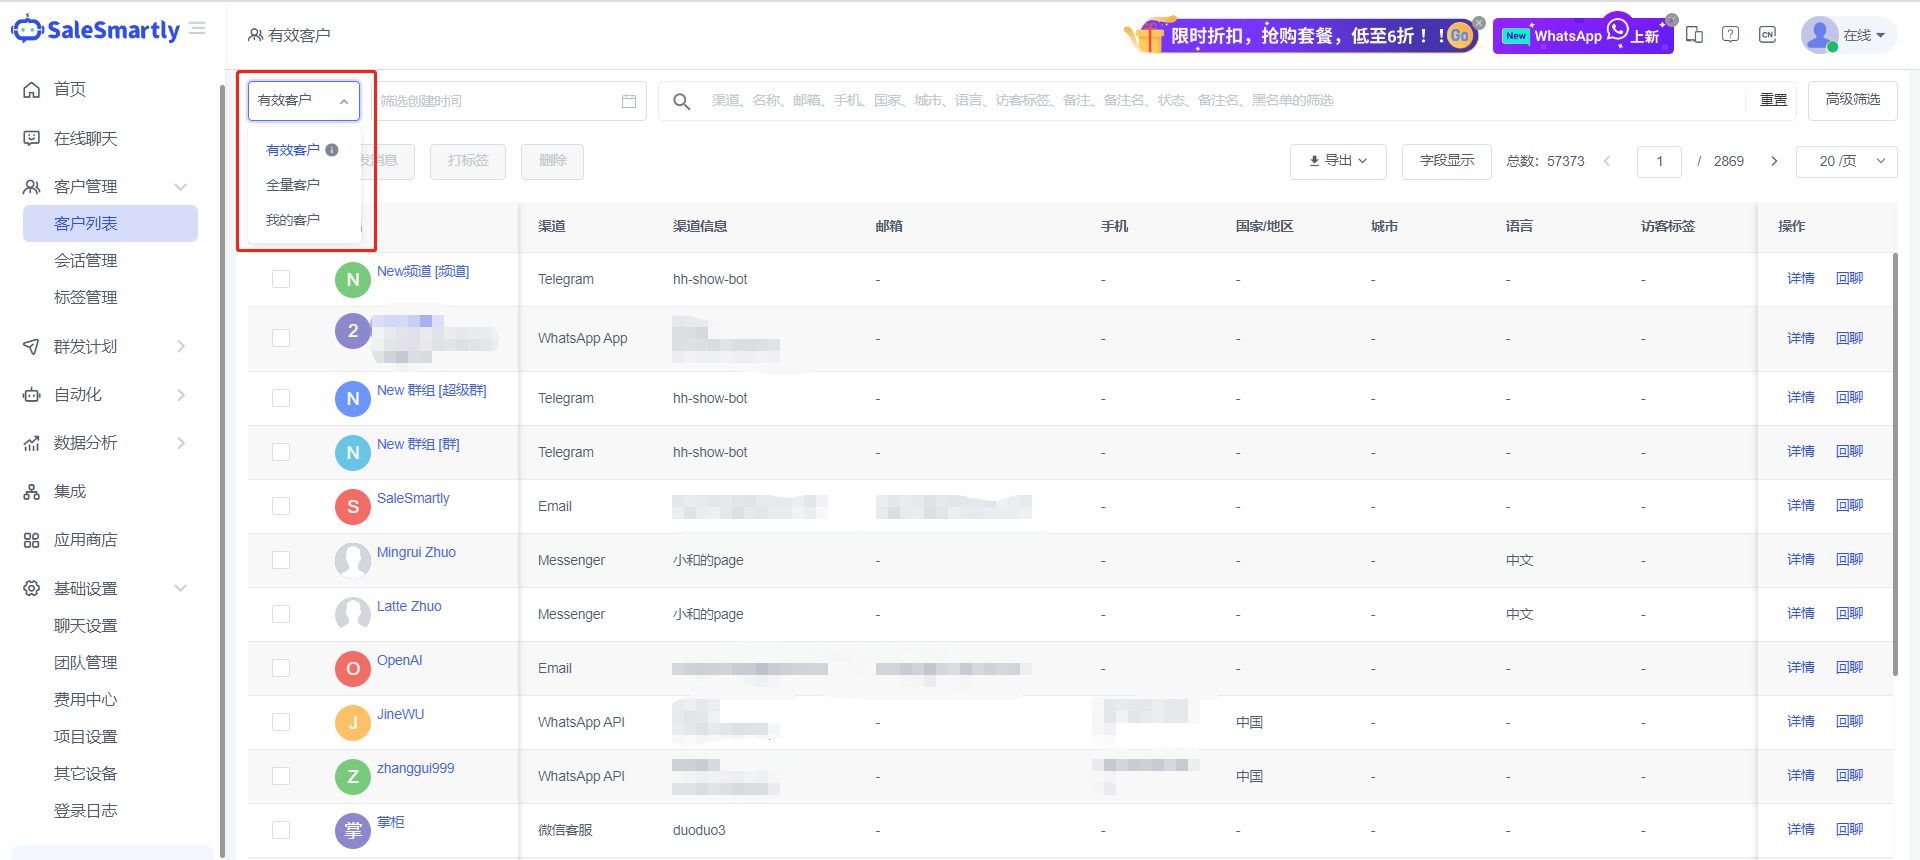The image size is (1920, 860).
Task: Open the OpenAI customer name link
Action: tap(400, 660)
